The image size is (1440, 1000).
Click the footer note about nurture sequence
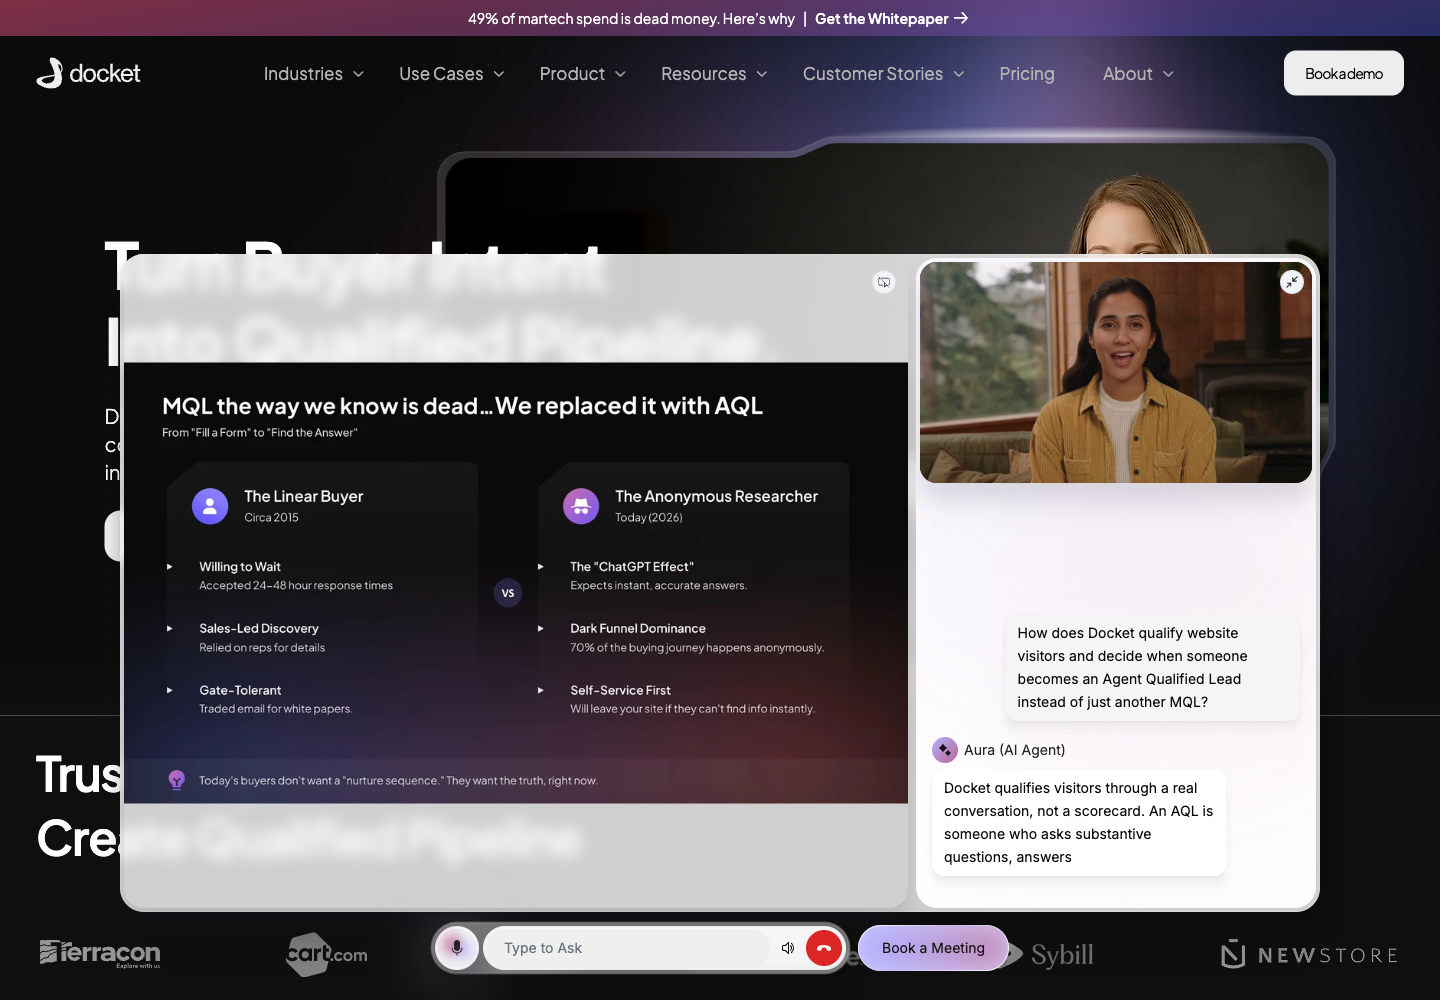tap(398, 781)
